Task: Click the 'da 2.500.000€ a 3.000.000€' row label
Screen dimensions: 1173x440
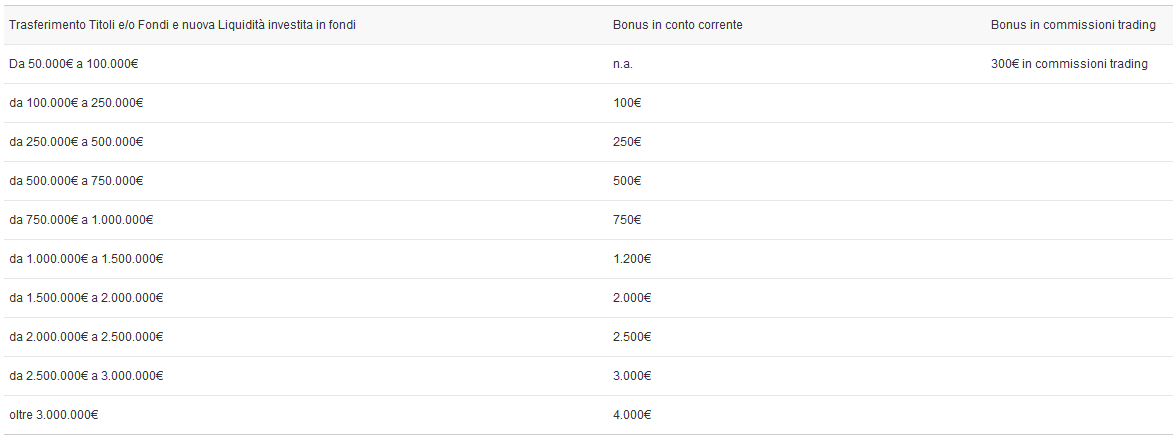Action: [x=86, y=376]
